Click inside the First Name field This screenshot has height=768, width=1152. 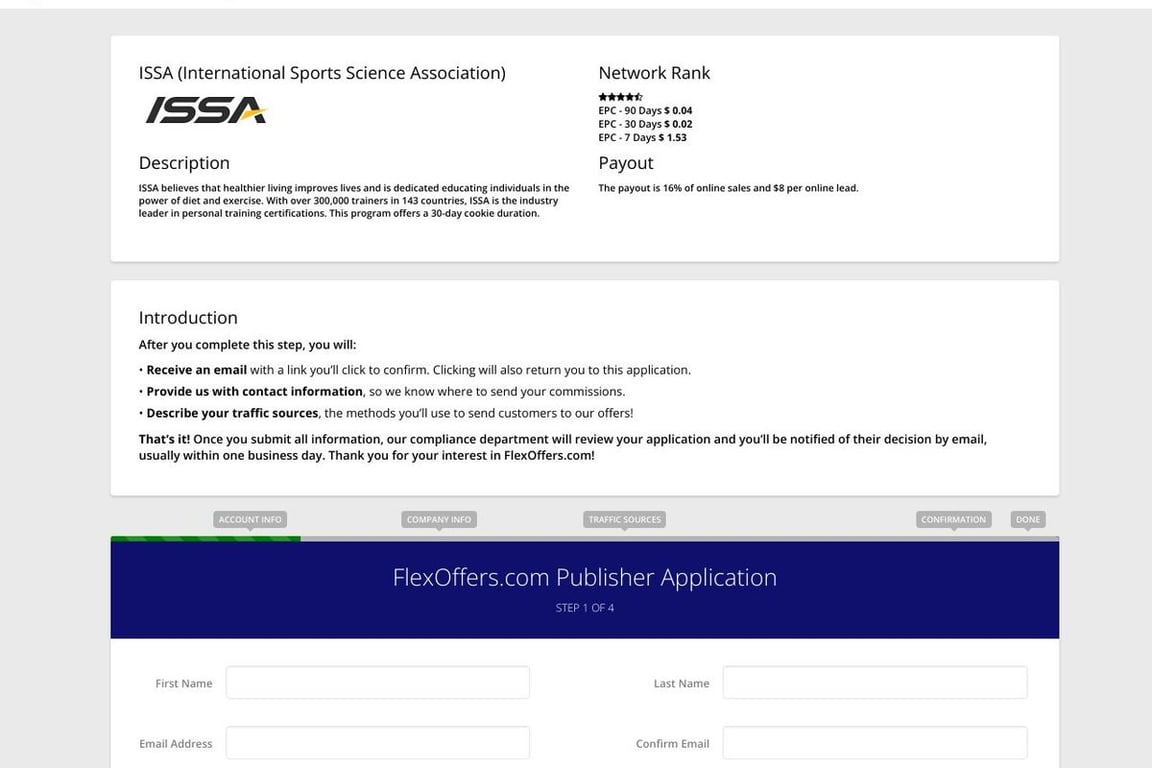pos(377,682)
